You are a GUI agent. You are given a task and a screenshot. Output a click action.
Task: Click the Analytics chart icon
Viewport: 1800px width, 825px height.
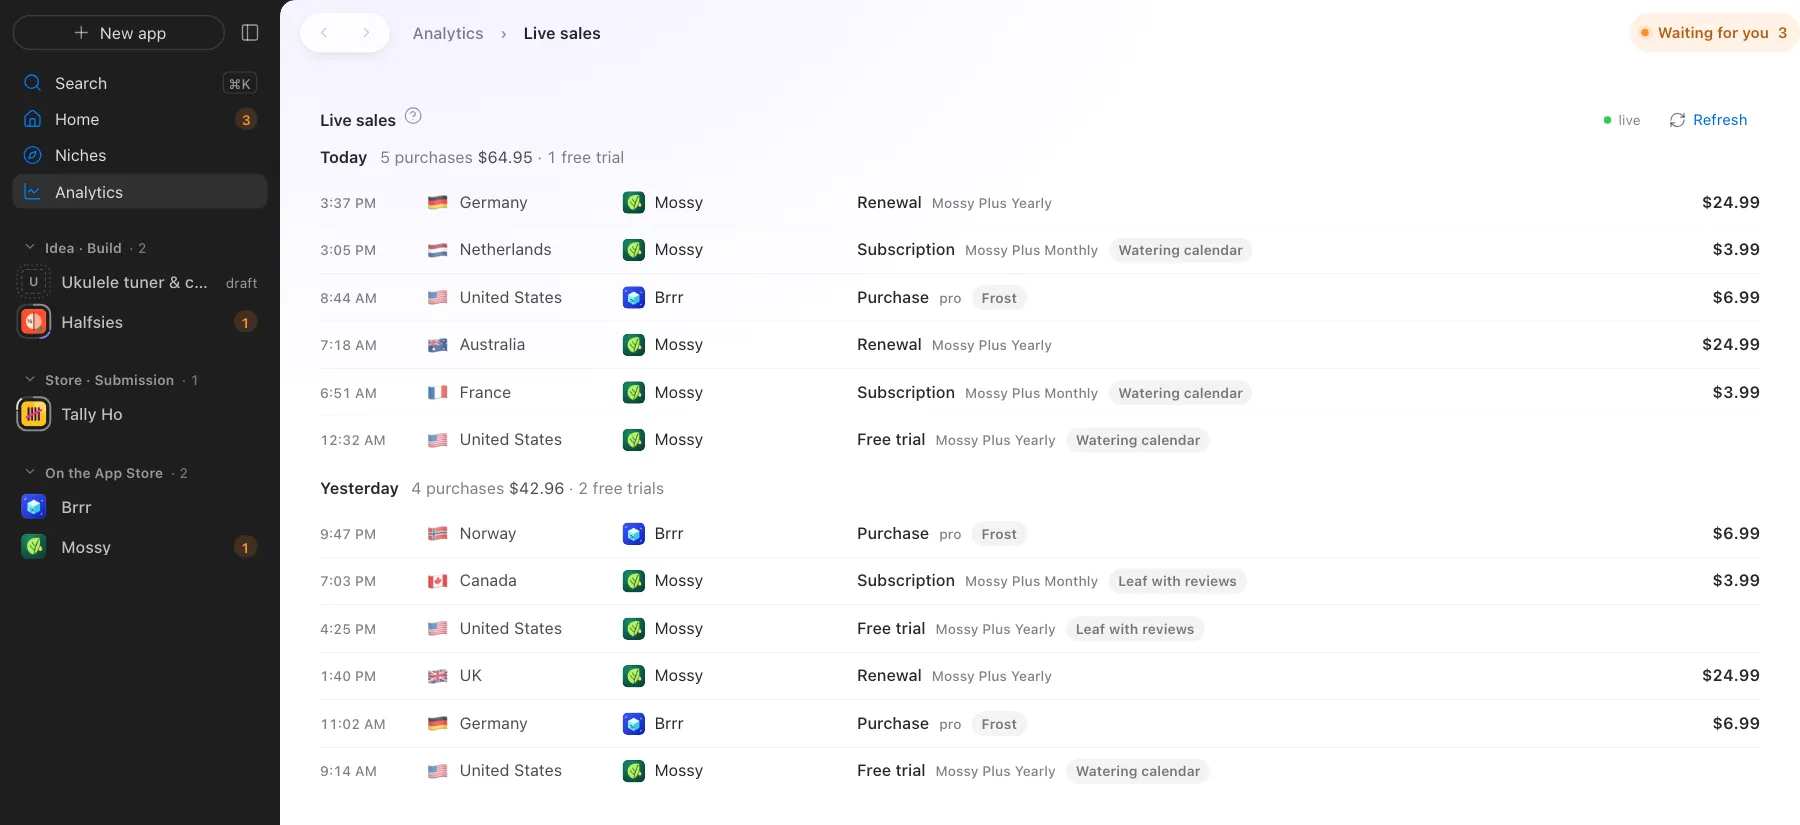(33, 192)
